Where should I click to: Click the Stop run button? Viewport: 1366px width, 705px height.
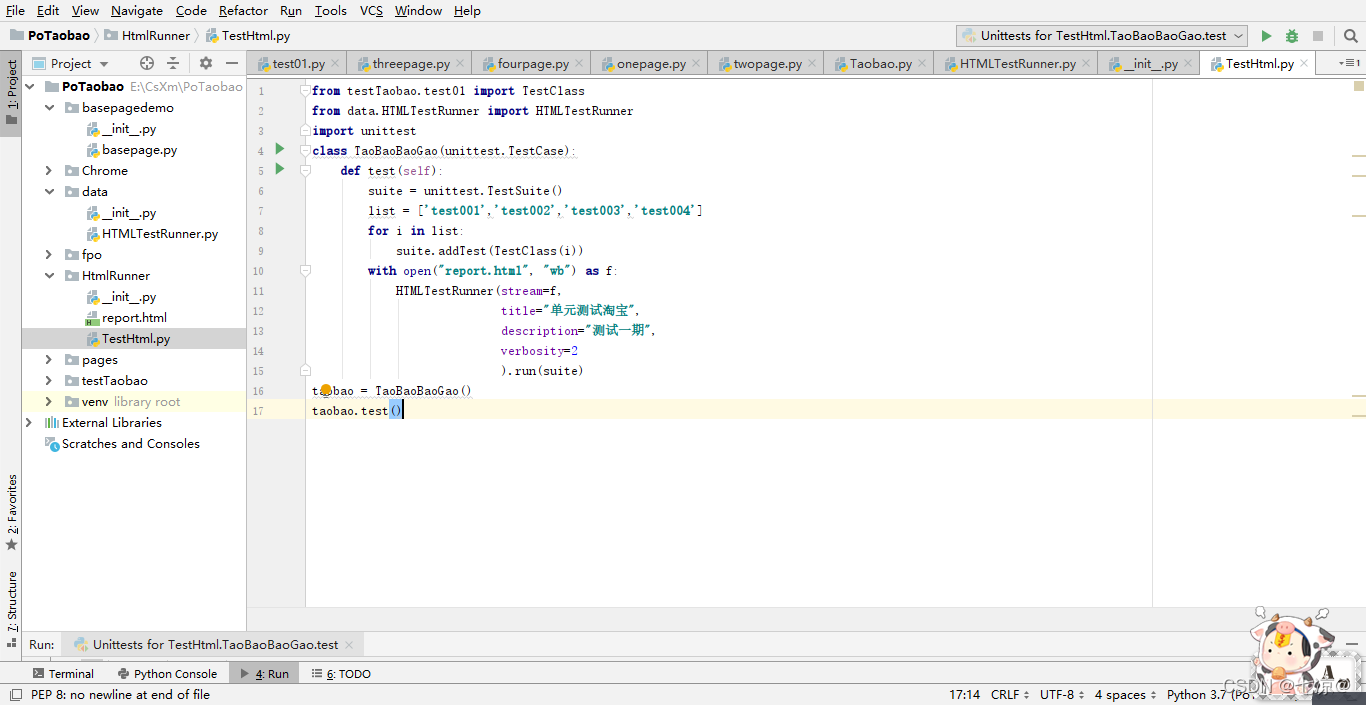point(1318,36)
